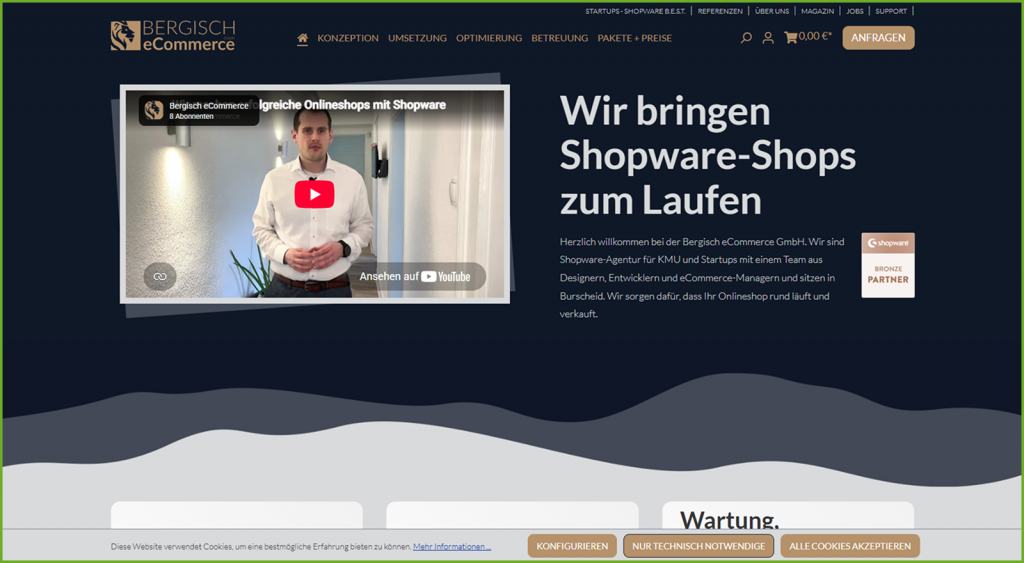Click the headline Wir bringen Shopware-Shops
Screen dimensions: 1024x563
[x=707, y=155]
